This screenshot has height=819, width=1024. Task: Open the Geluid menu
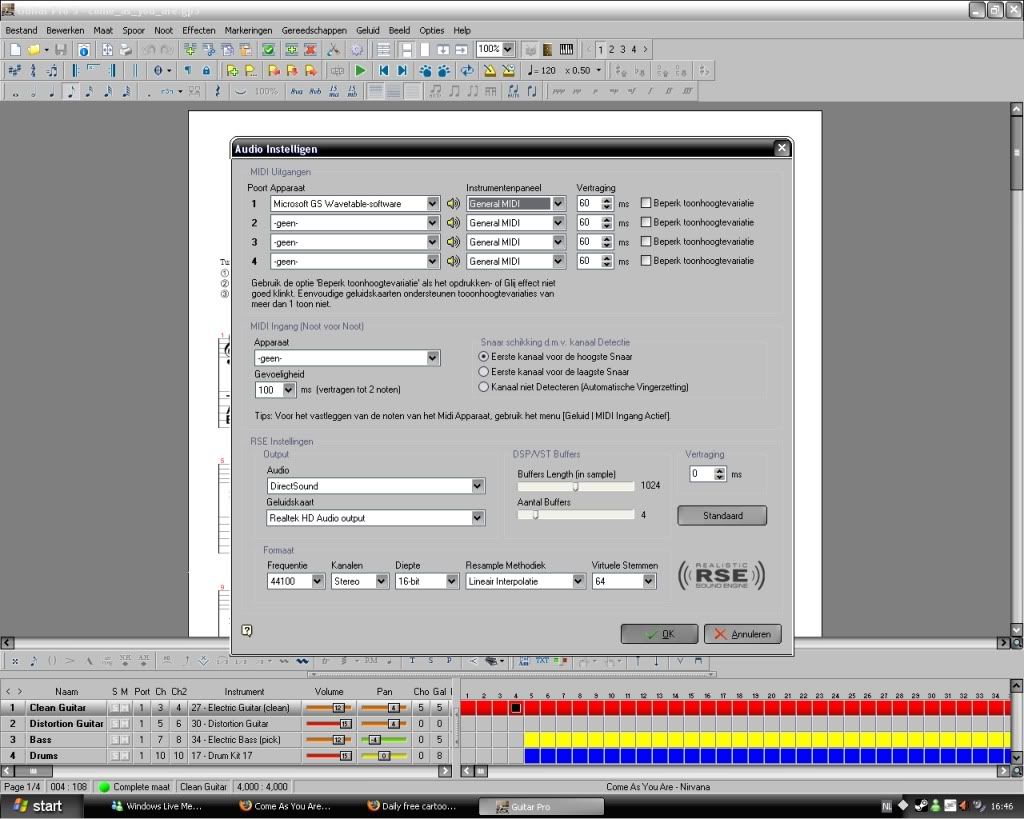(x=368, y=30)
